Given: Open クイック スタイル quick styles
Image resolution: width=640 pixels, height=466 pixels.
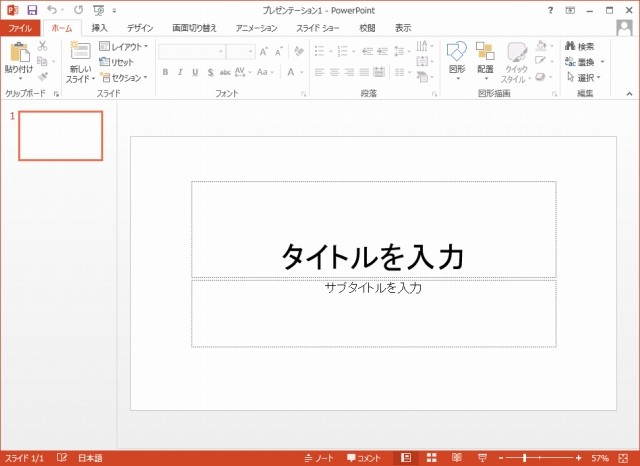Looking at the screenshot, I should coord(515,62).
